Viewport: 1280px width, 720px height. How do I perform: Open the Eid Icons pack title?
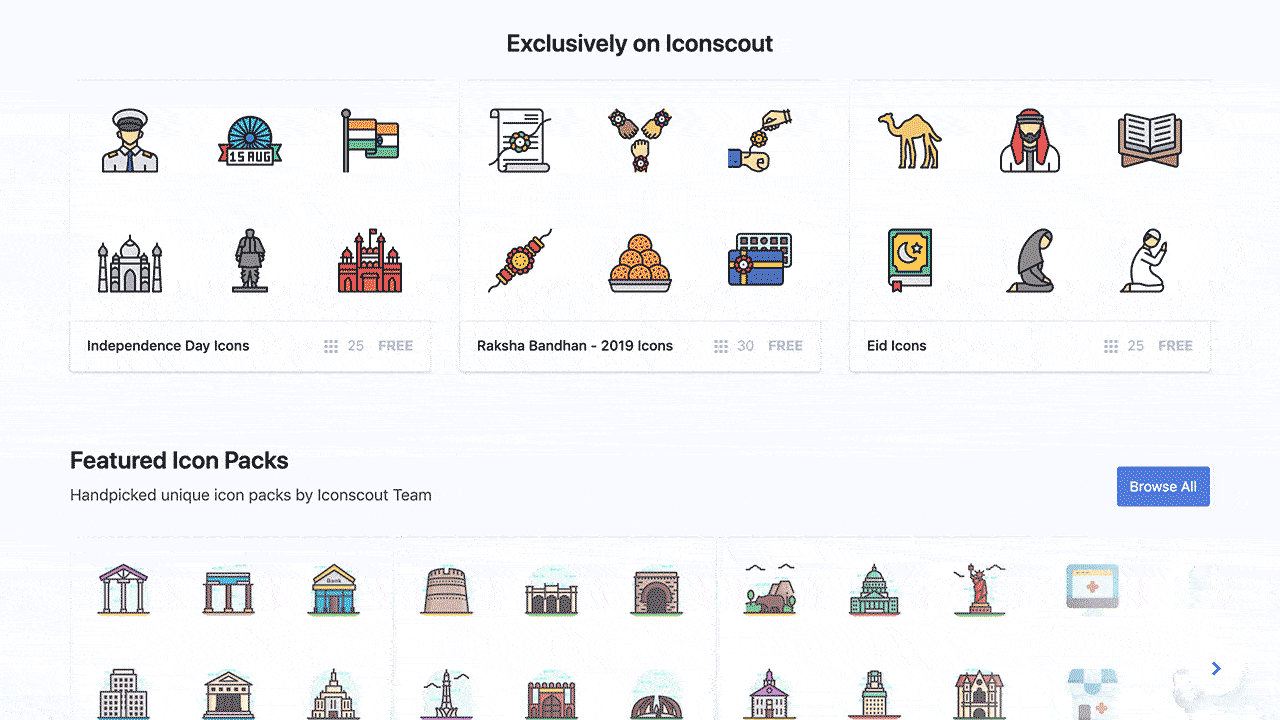(x=897, y=346)
